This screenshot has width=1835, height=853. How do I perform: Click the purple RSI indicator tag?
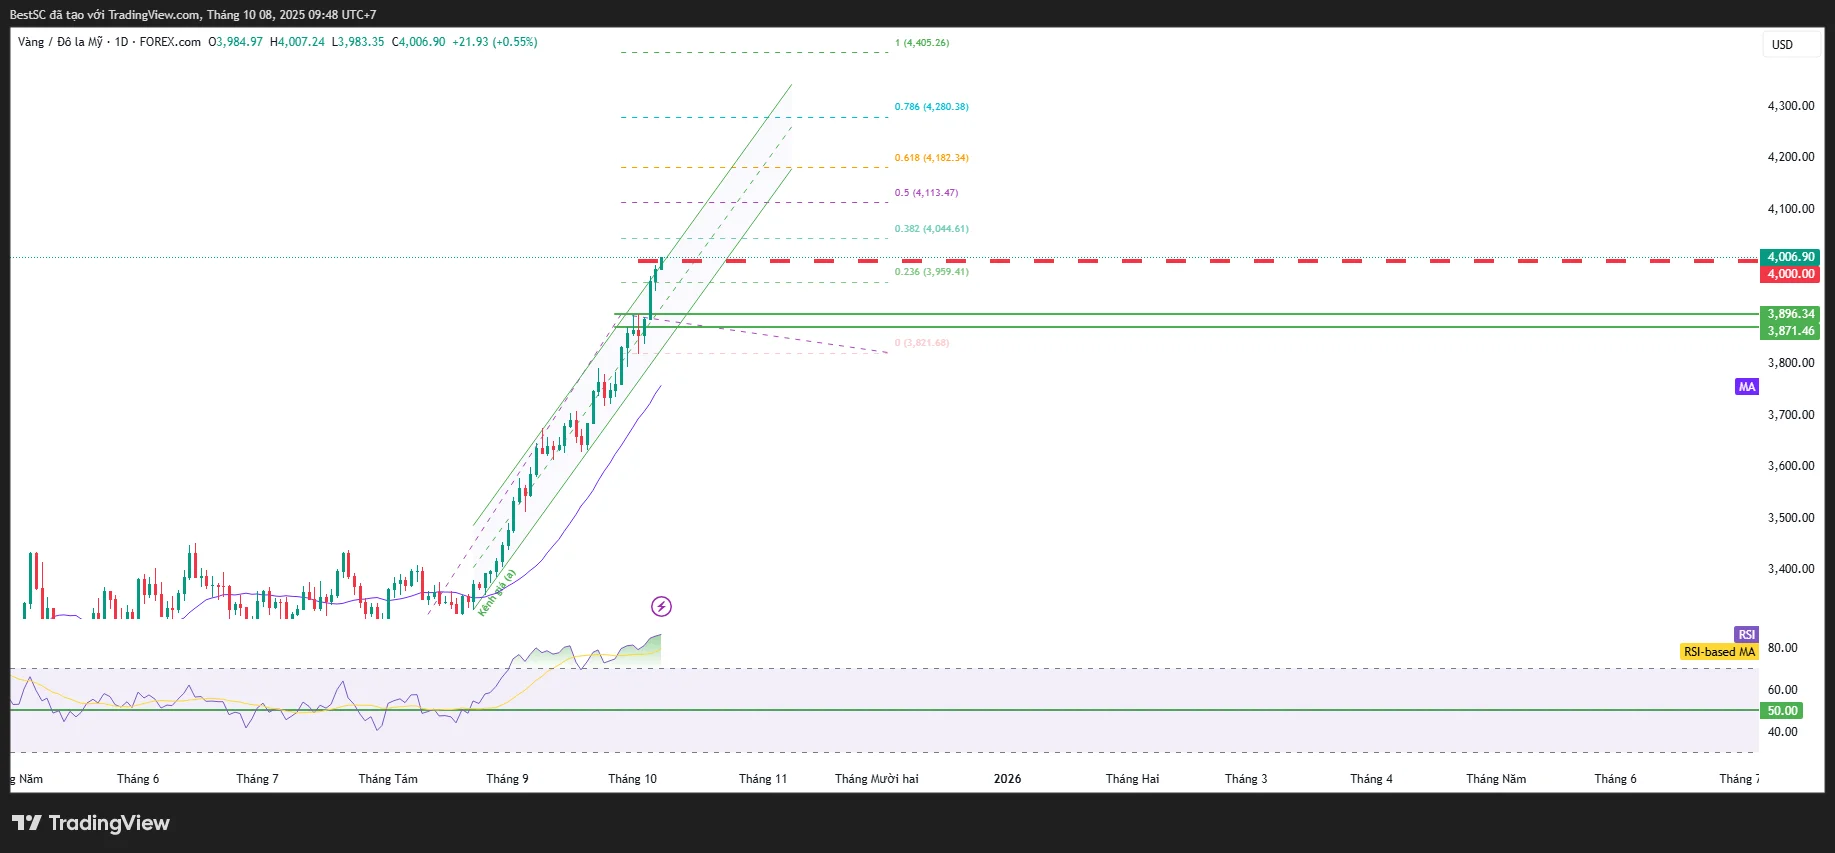click(1746, 635)
